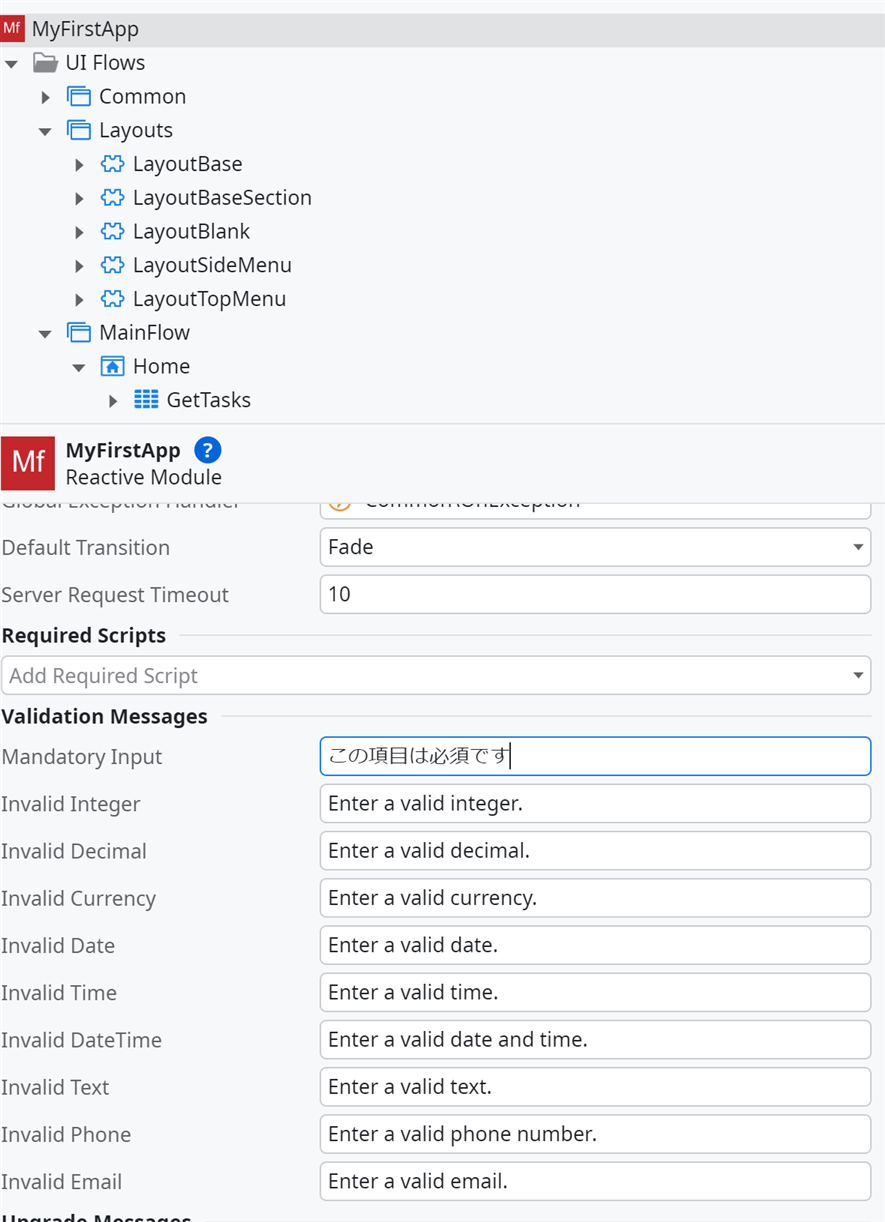Expand the GetTasks aggregate

pyautogui.click(x=113, y=400)
